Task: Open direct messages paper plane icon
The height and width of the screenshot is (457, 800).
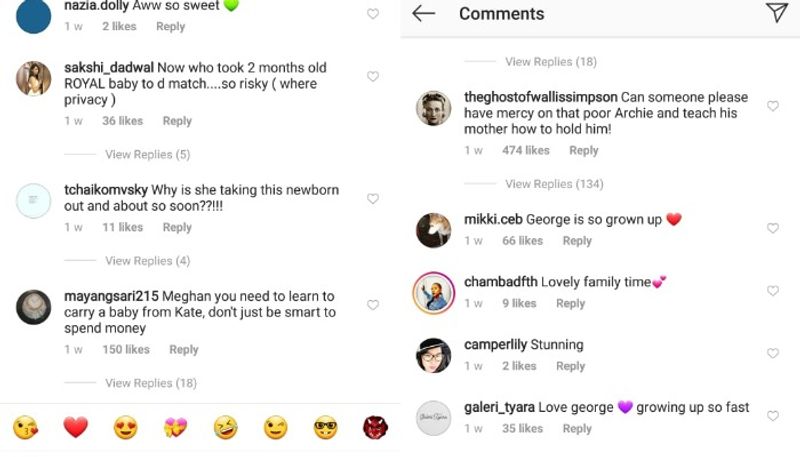Action: [777, 12]
